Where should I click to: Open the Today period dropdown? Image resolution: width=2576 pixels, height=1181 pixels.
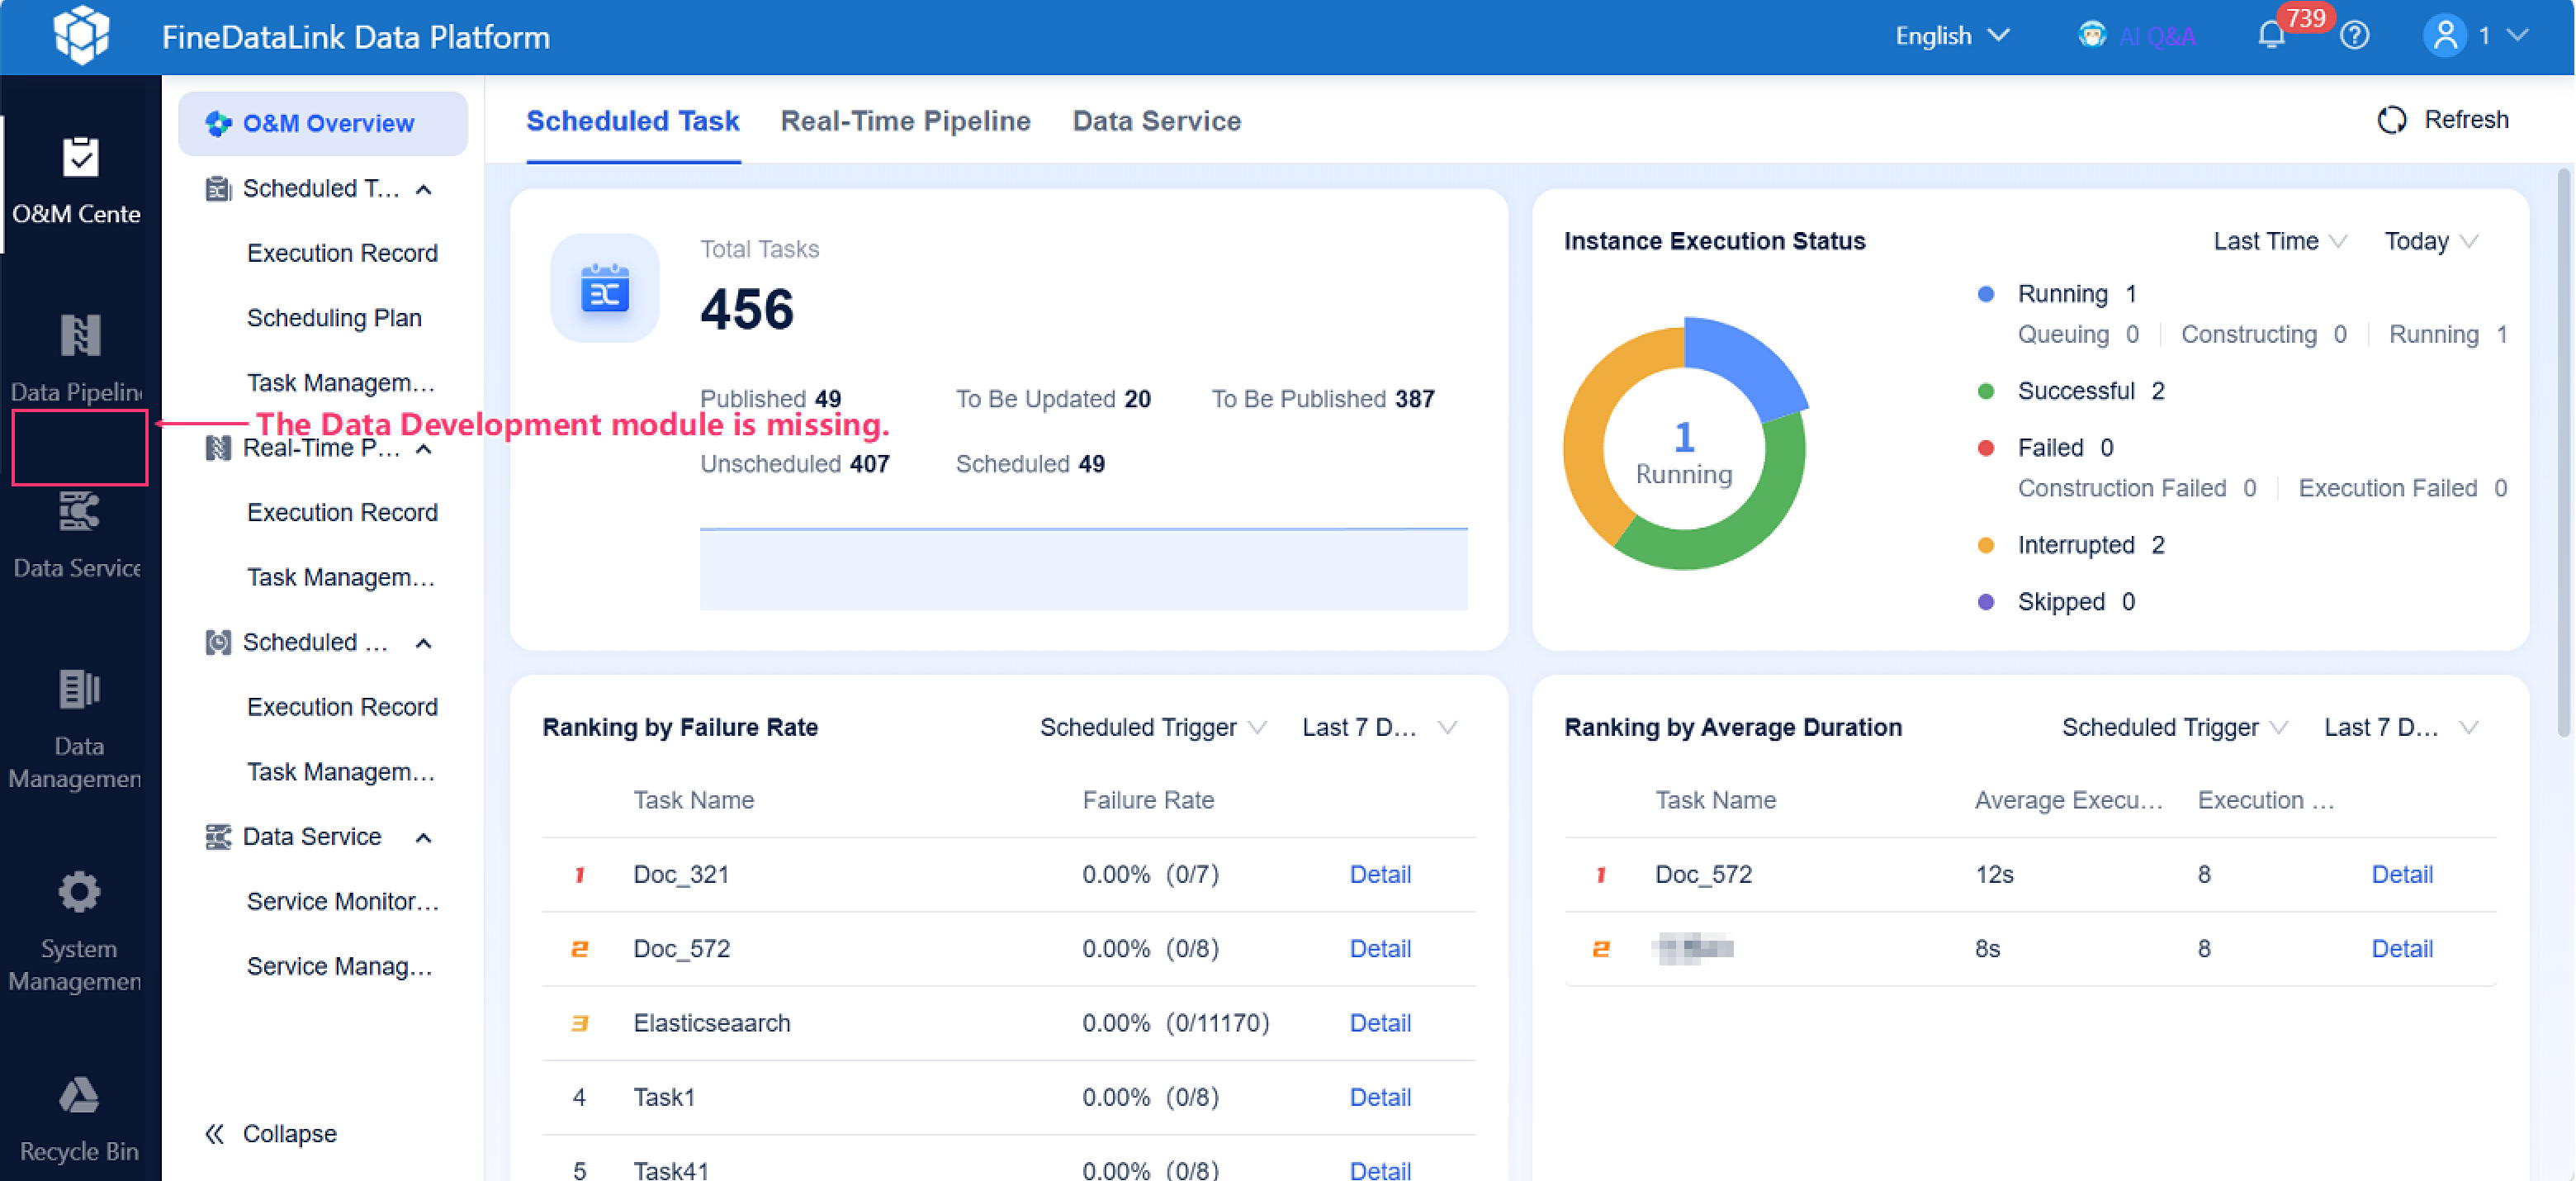(x=2431, y=241)
